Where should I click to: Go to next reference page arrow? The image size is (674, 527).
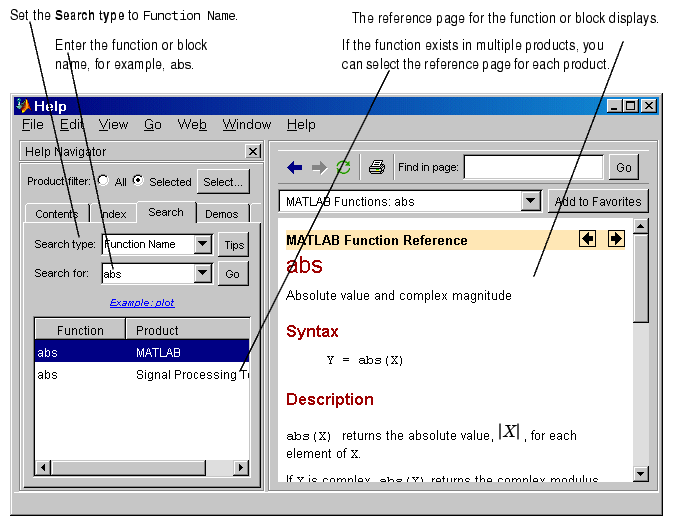click(616, 239)
